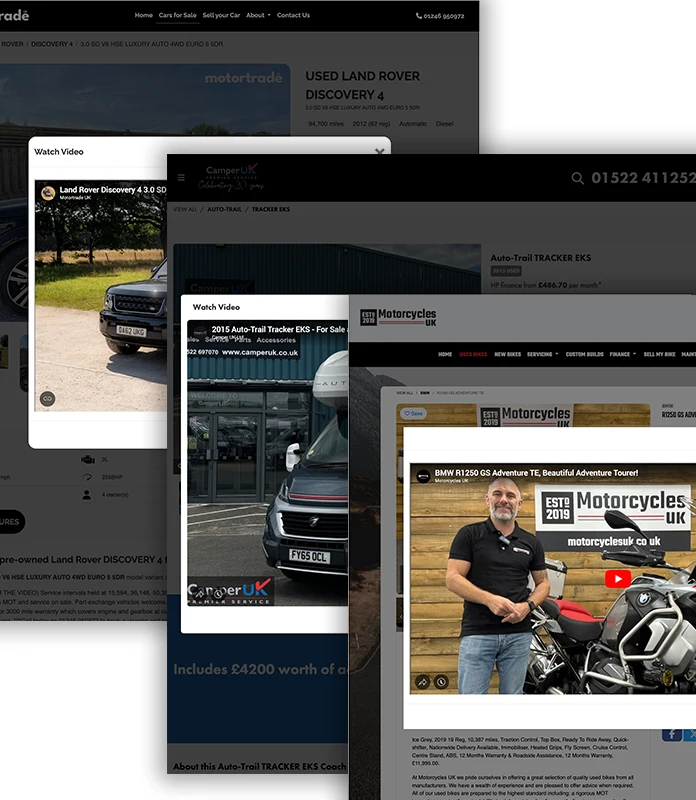The width and height of the screenshot is (696, 800).
Task: Open Motortrade Contact Us page
Action: click(293, 15)
